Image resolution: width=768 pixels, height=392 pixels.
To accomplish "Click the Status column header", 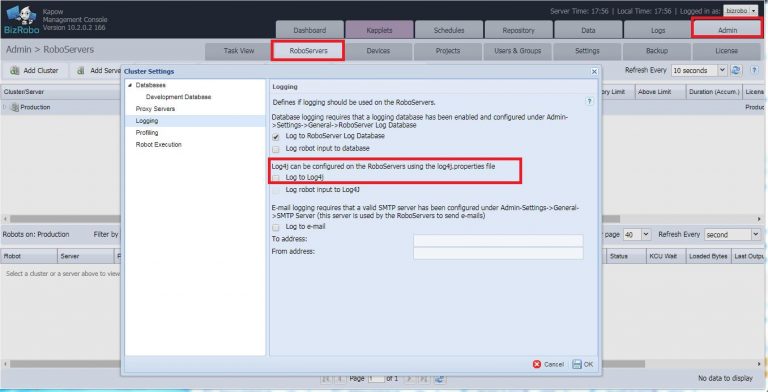I will 626,256.
